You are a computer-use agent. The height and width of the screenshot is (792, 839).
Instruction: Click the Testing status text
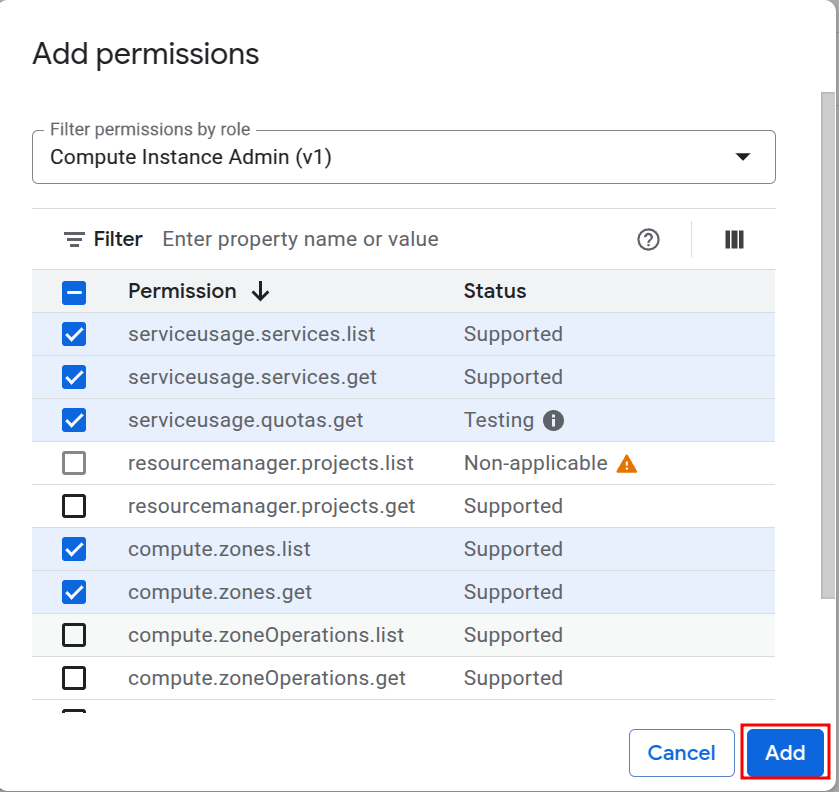coord(499,420)
